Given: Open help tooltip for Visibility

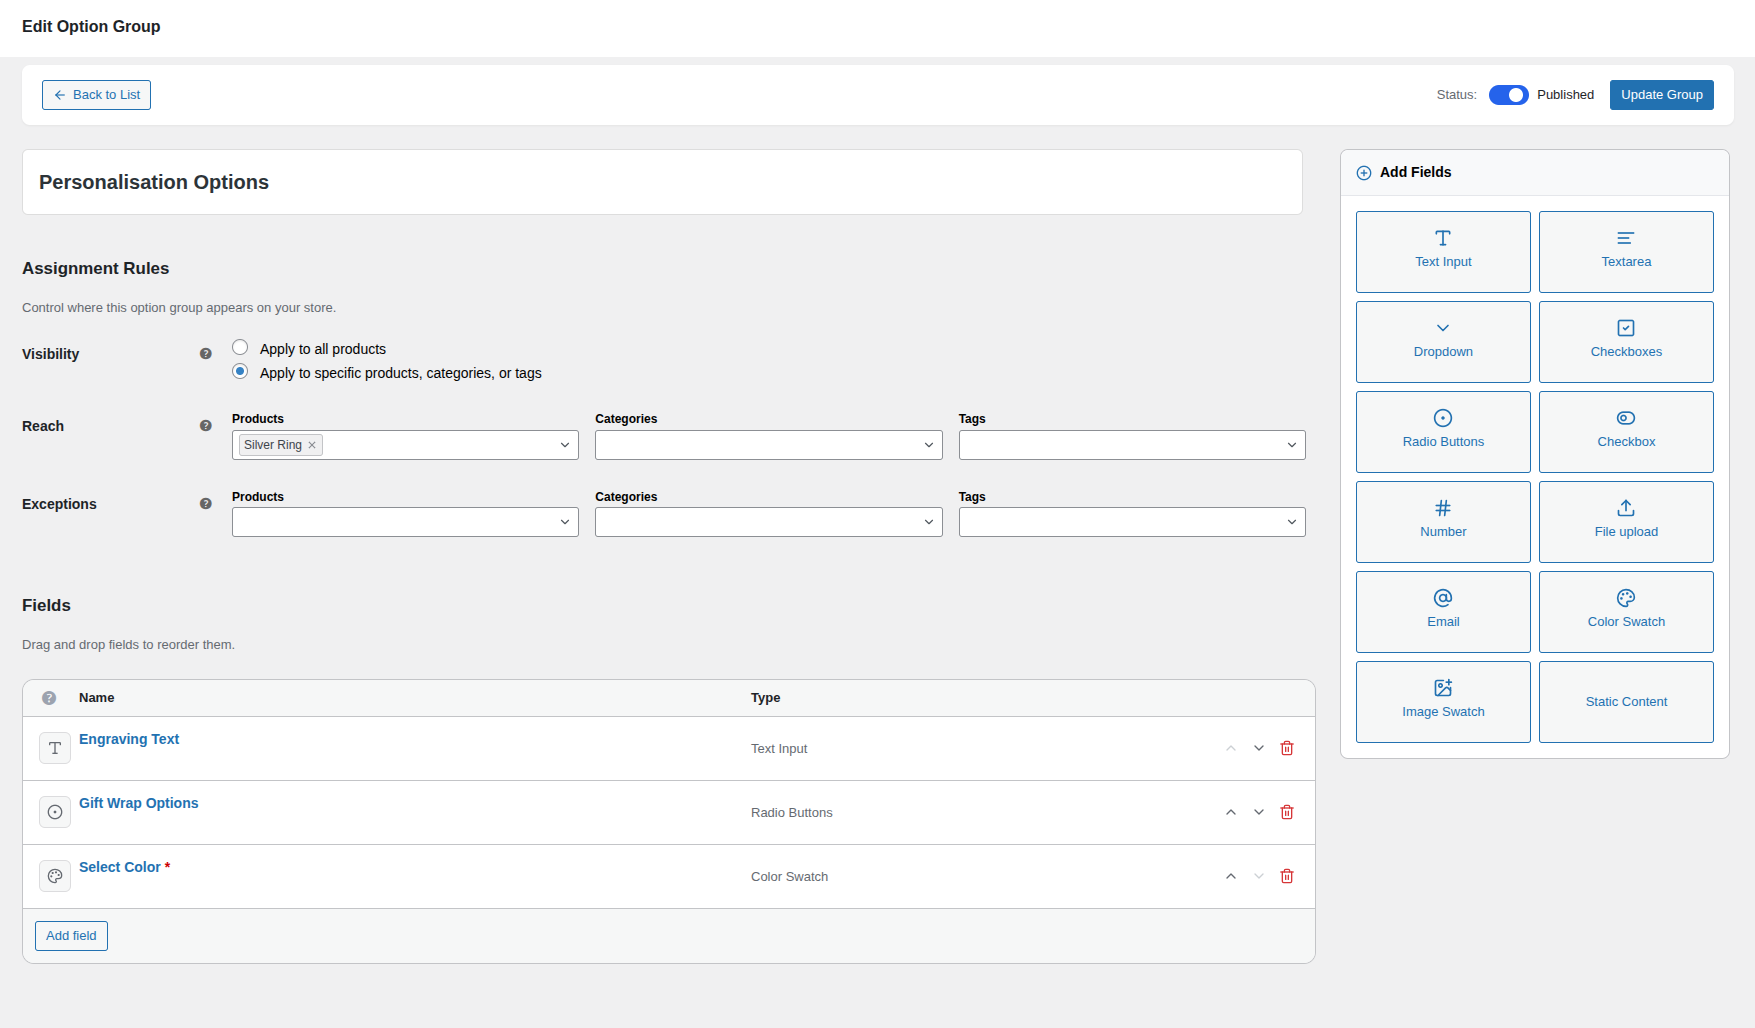Looking at the screenshot, I should 206,354.
